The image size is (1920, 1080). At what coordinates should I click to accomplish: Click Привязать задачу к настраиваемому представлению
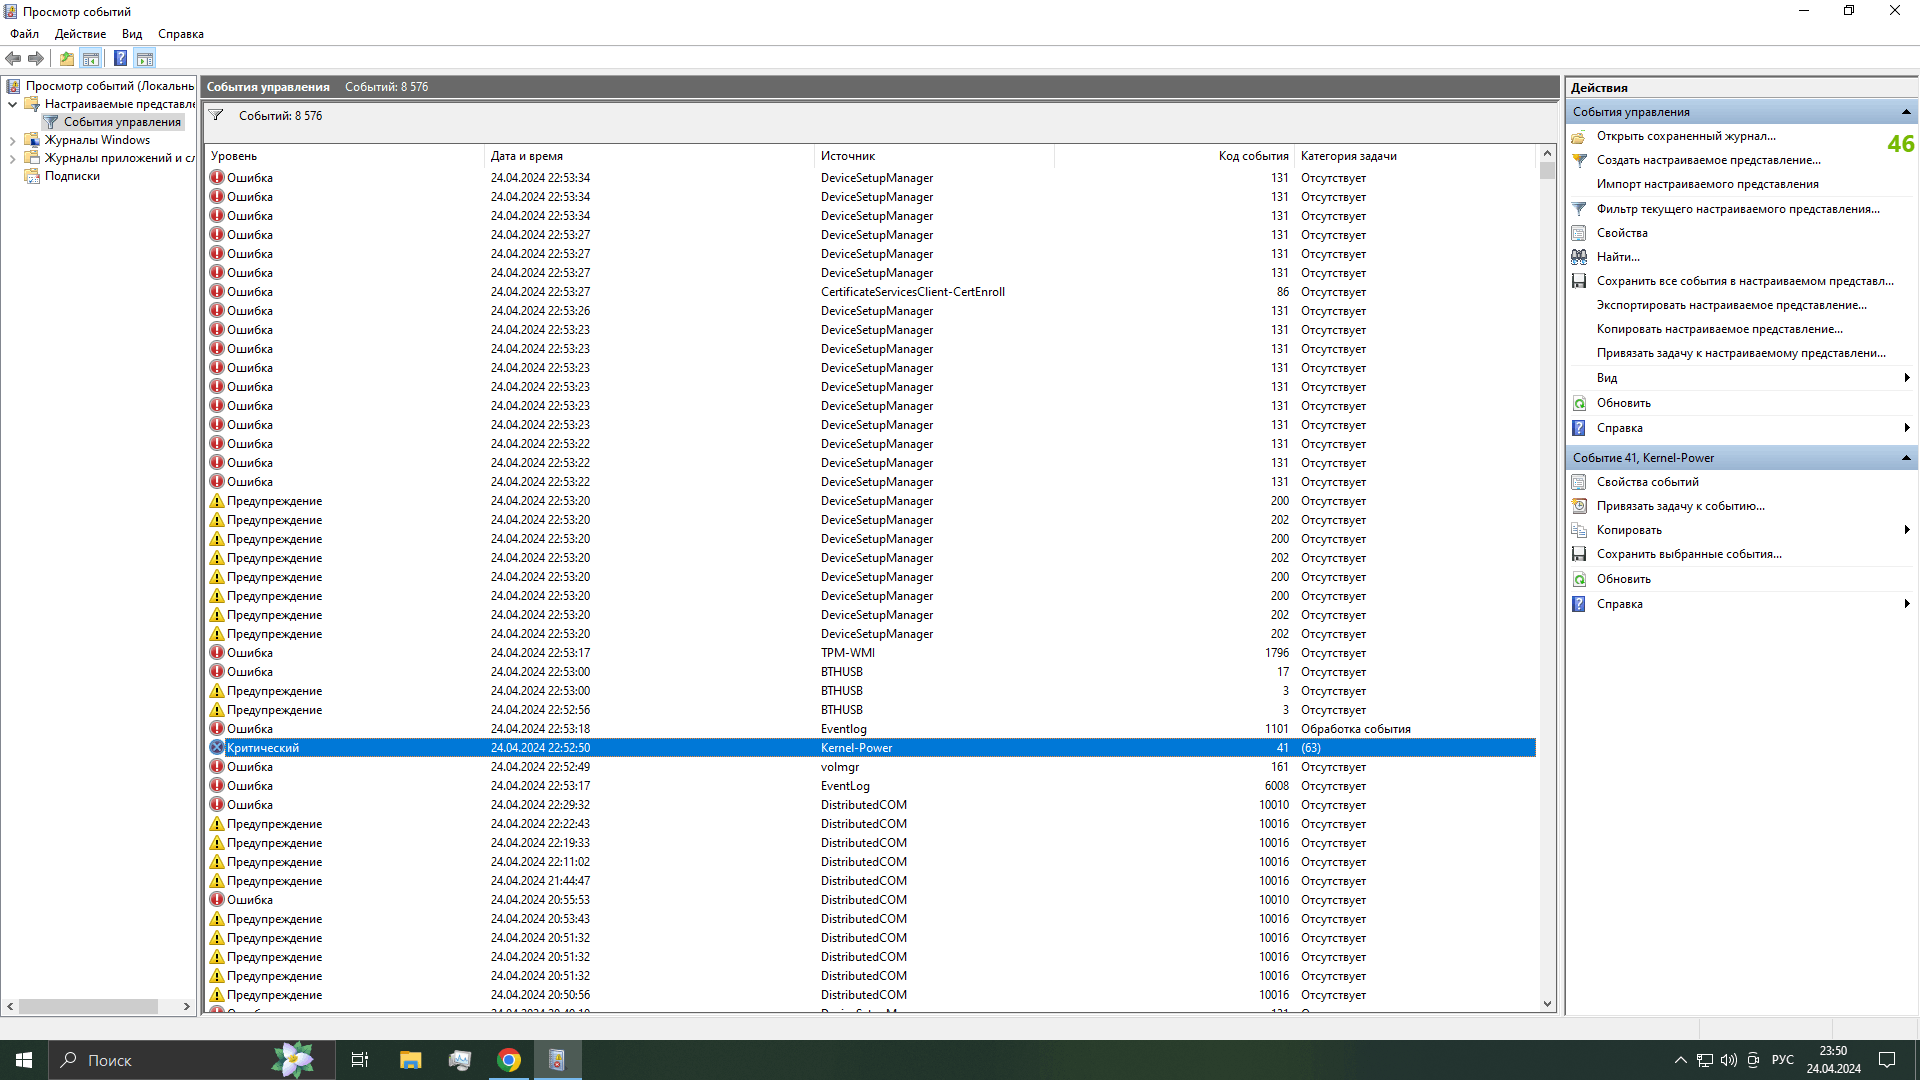pyautogui.click(x=1741, y=353)
